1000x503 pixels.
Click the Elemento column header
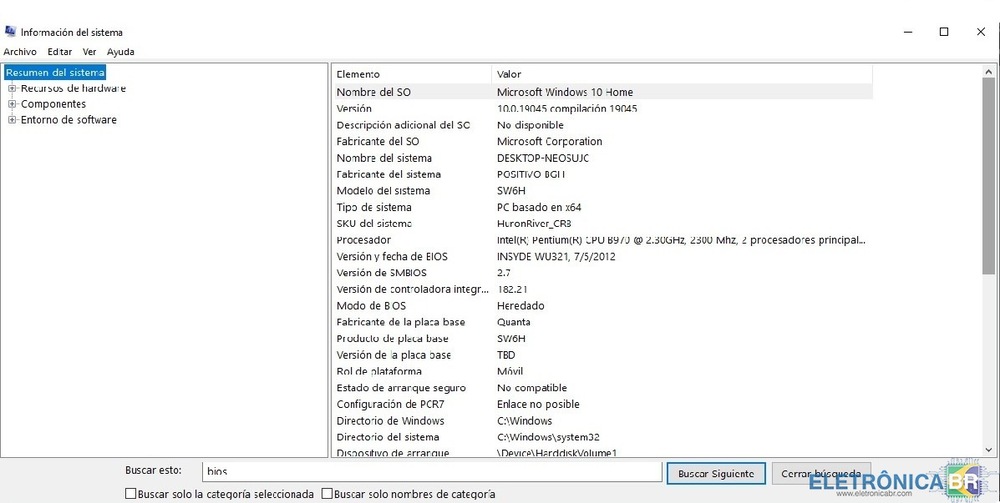410,74
